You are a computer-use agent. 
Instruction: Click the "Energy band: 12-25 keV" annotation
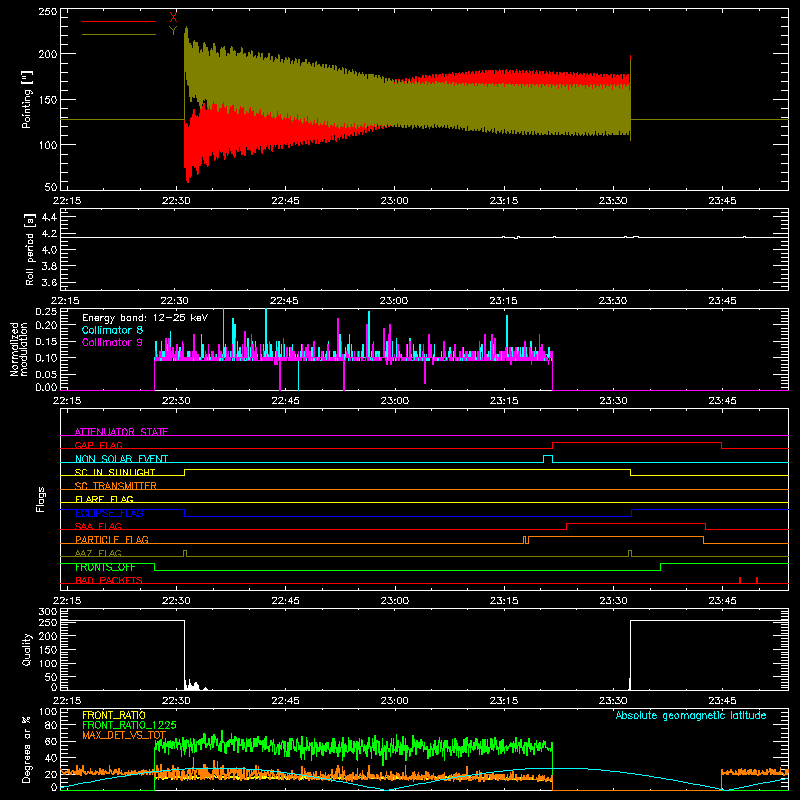145,318
